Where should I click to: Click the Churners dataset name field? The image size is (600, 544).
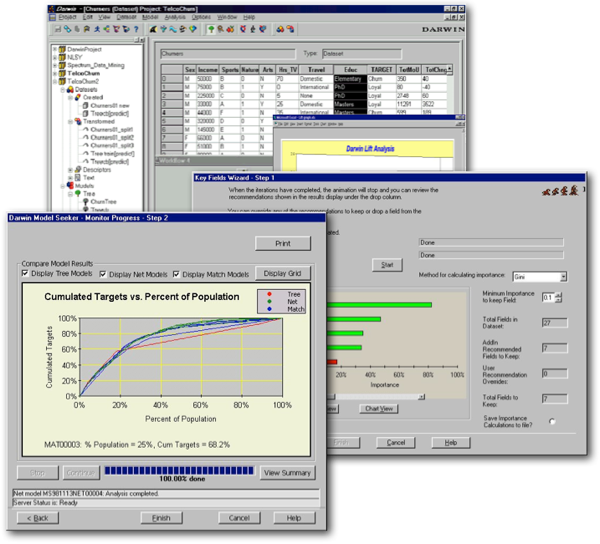pos(228,54)
